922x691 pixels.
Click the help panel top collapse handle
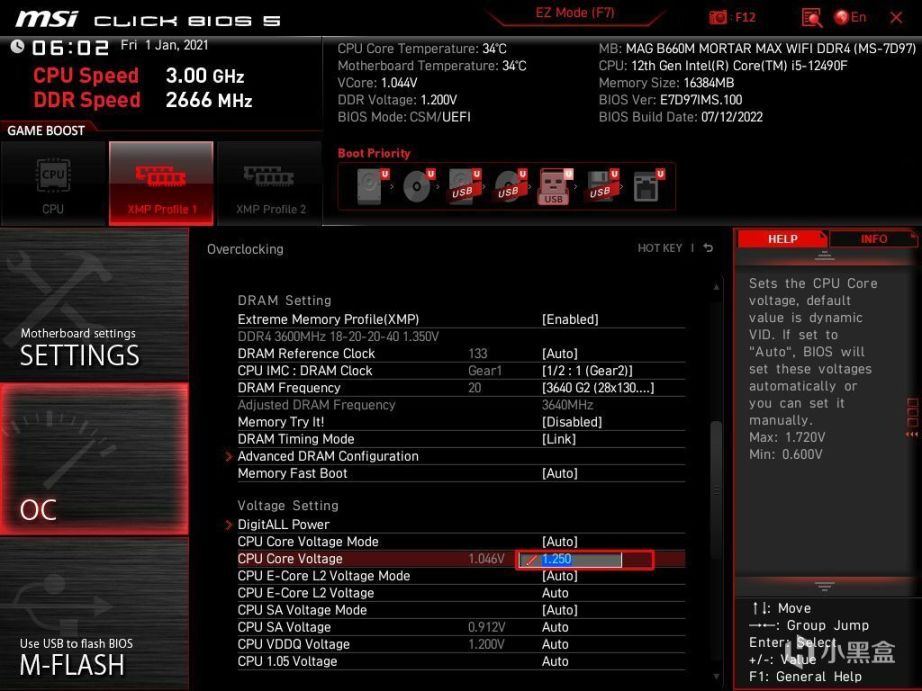[x=824, y=256]
